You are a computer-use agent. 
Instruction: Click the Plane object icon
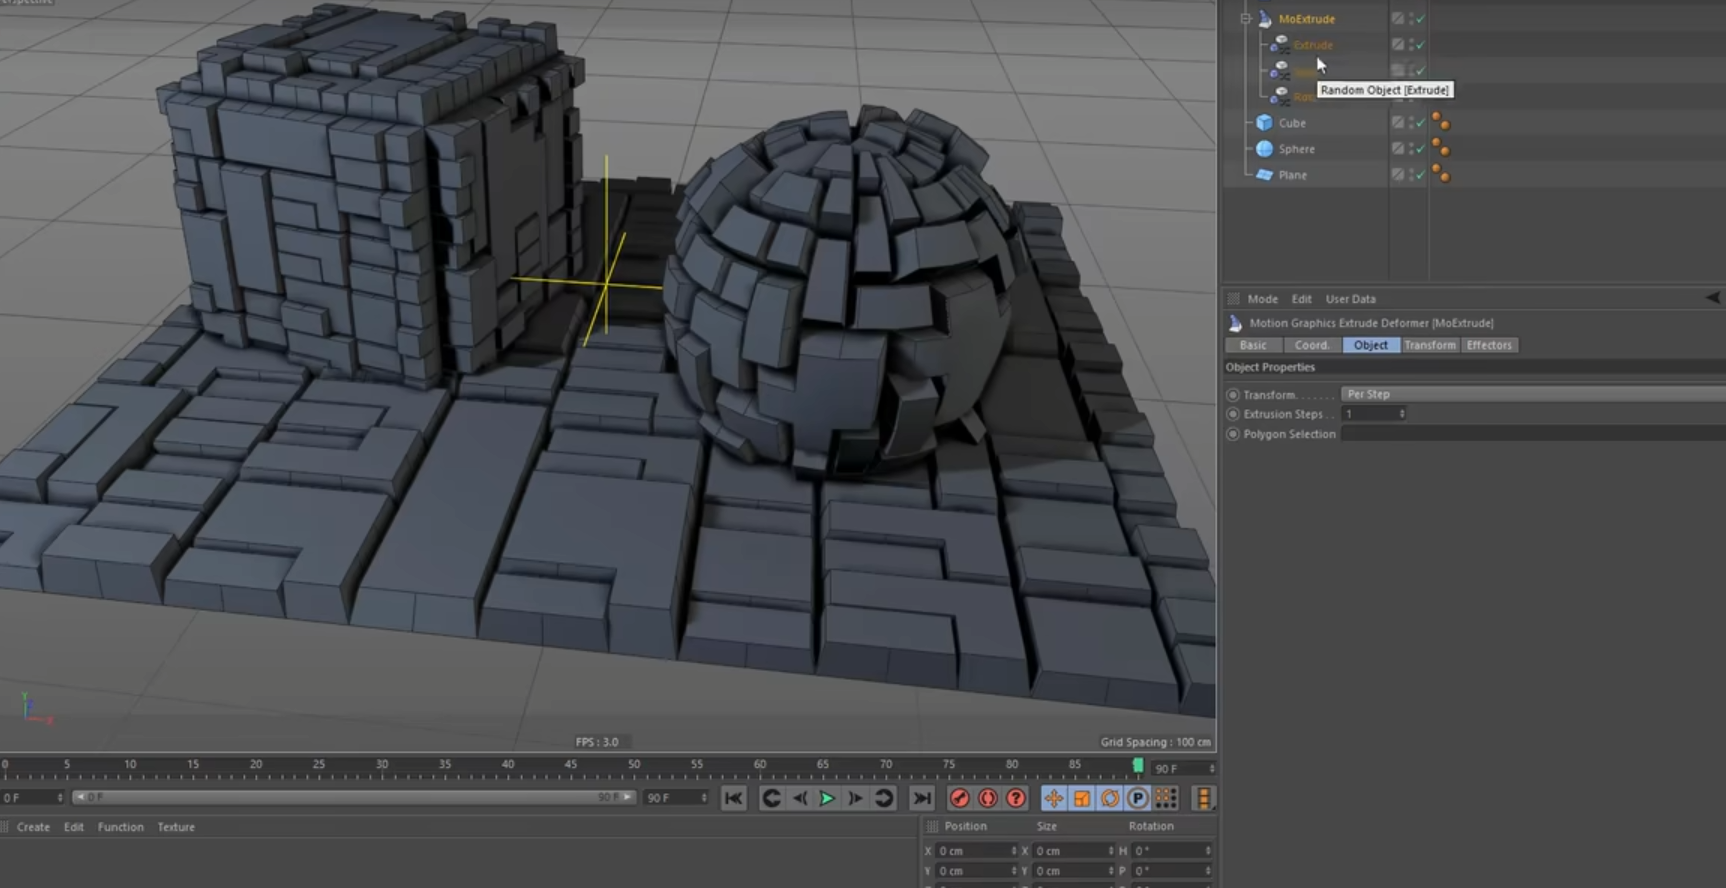1264,175
